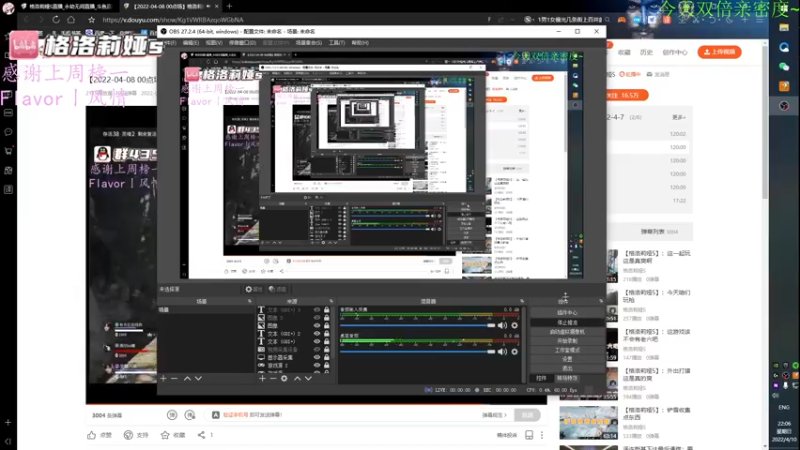Screen dimensions: 800x450
Task: Toggle lock on 图像 source
Action: [327, 326]
